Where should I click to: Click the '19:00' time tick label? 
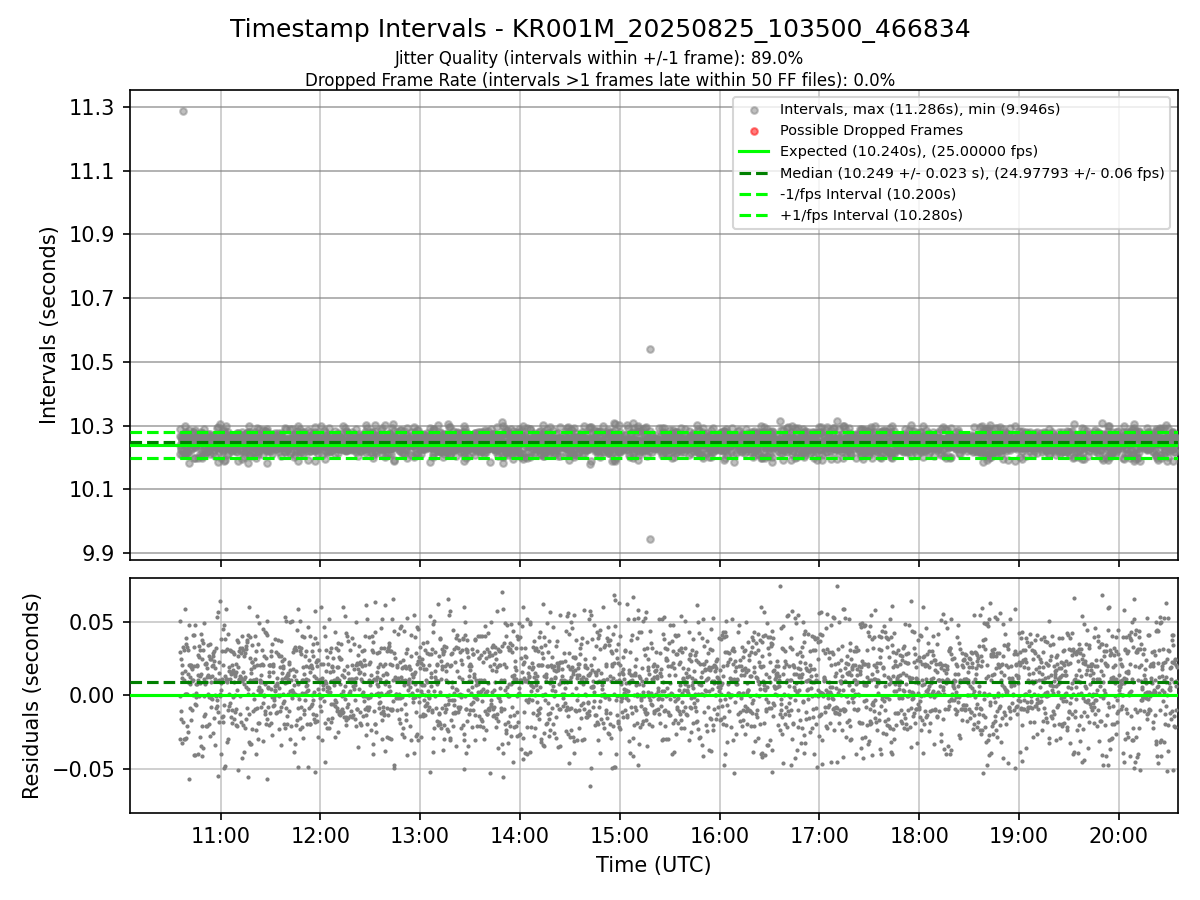click(x=1019, y=835)
